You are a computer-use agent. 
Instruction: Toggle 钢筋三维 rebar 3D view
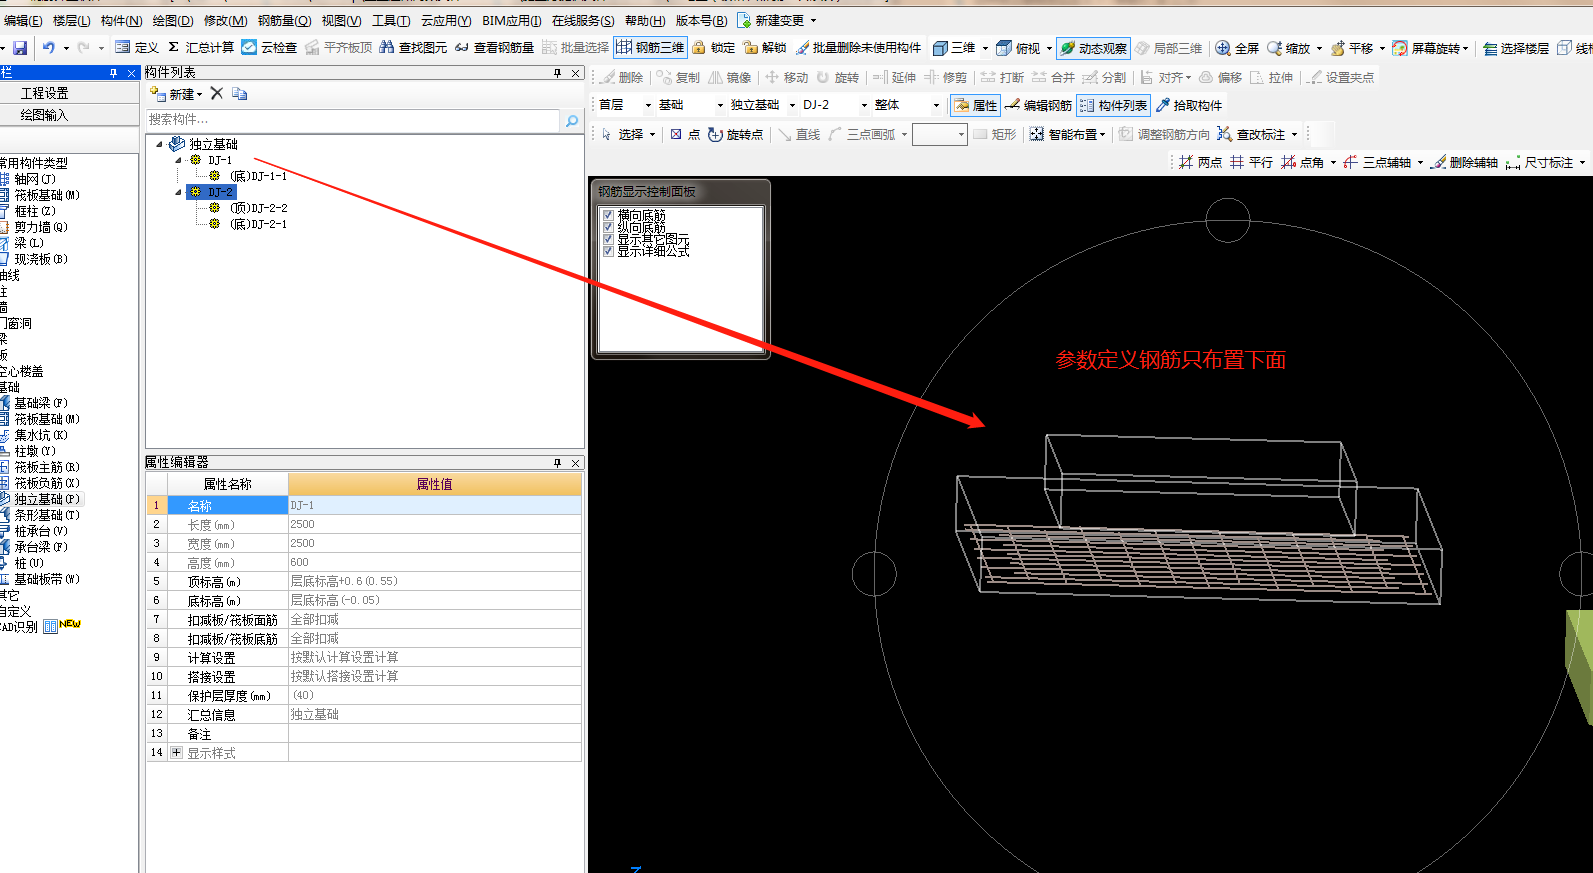pos(650,47)
